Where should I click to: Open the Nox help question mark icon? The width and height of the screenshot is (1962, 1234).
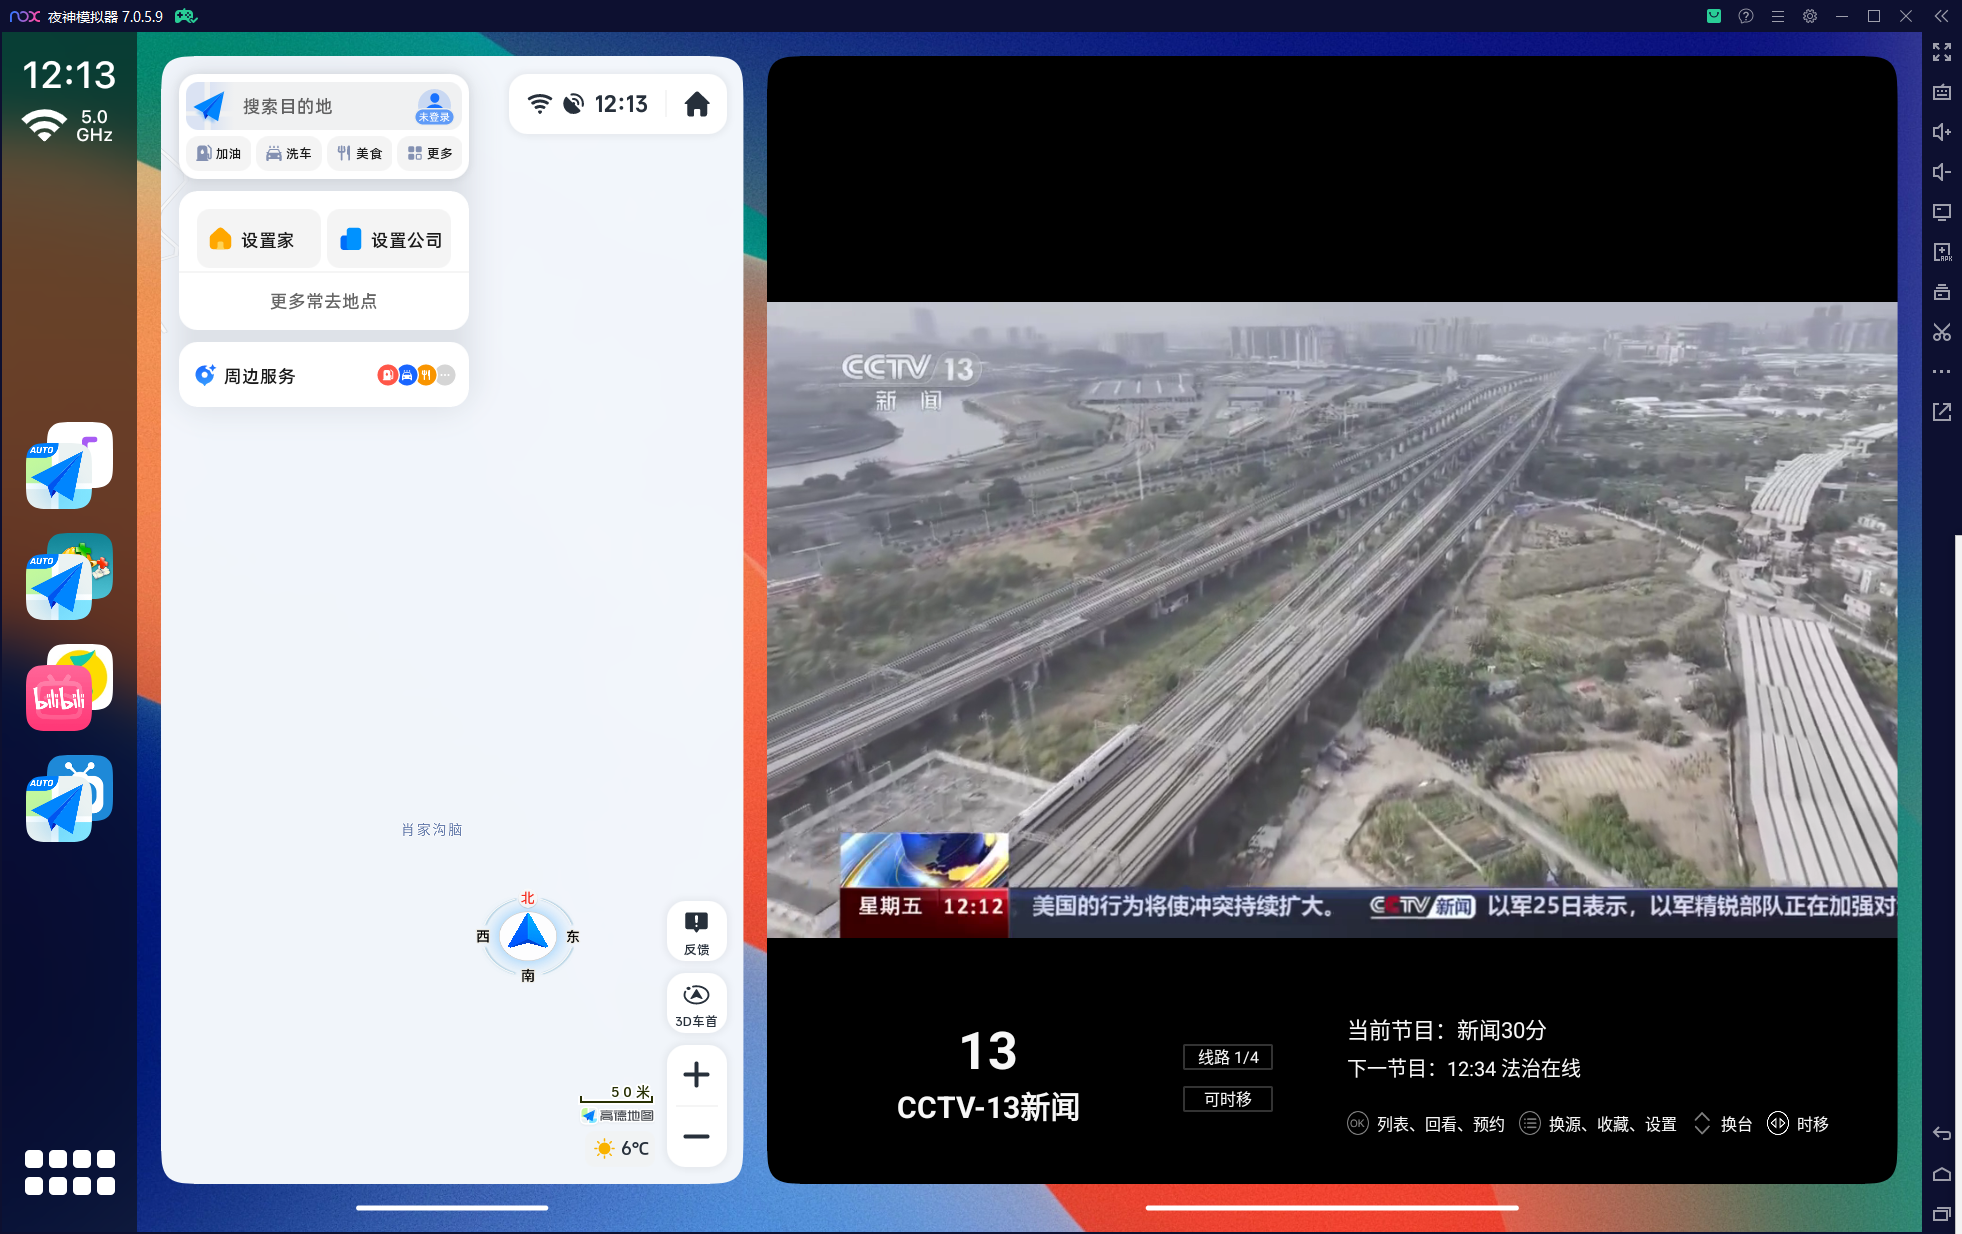[x=1746, y=16]
